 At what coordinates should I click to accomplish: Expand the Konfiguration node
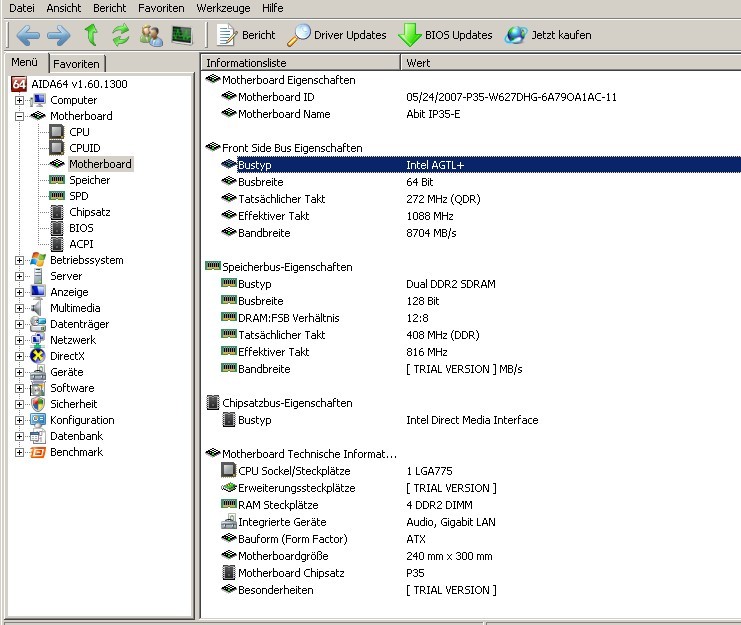19,420
